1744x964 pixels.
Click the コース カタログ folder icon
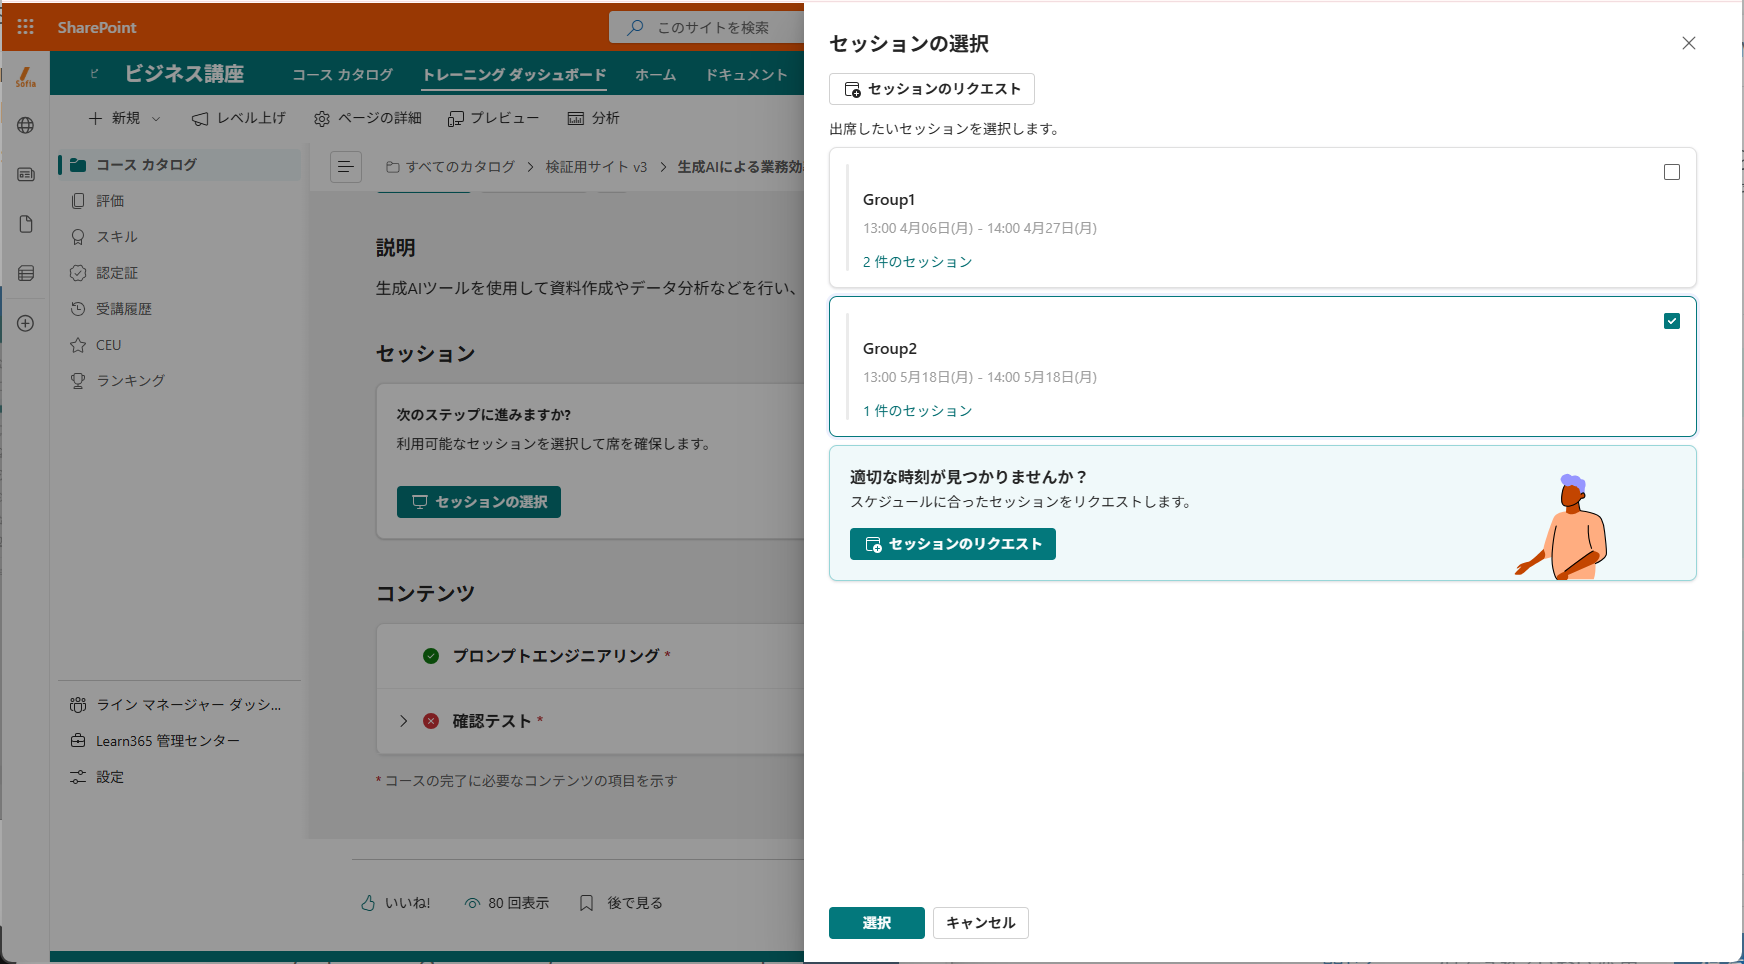point(78,165)
